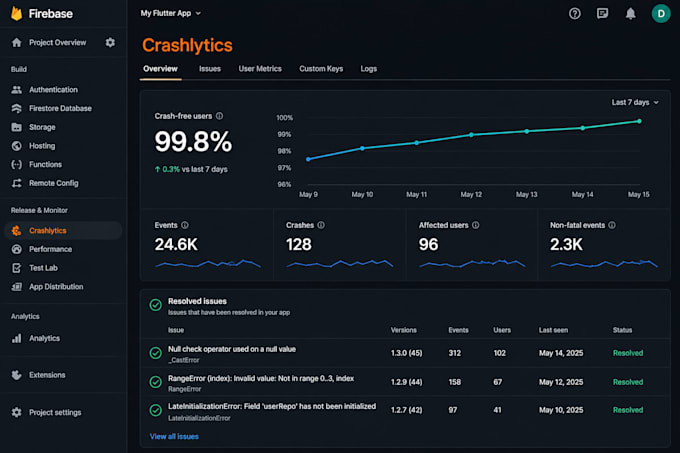The width and height of the screenshot is (680, 453).
Task: Click the May 15 data point on chart
Action: coord(639,121)
